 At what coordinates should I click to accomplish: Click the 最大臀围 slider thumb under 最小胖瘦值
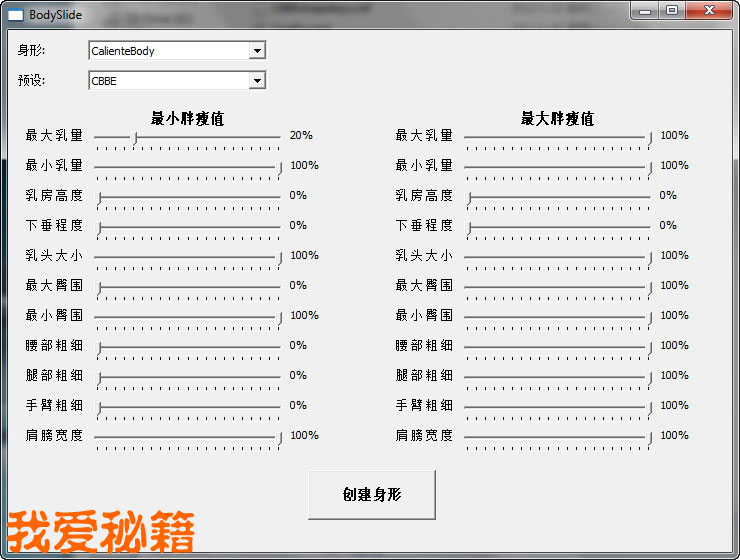[99, 288]
